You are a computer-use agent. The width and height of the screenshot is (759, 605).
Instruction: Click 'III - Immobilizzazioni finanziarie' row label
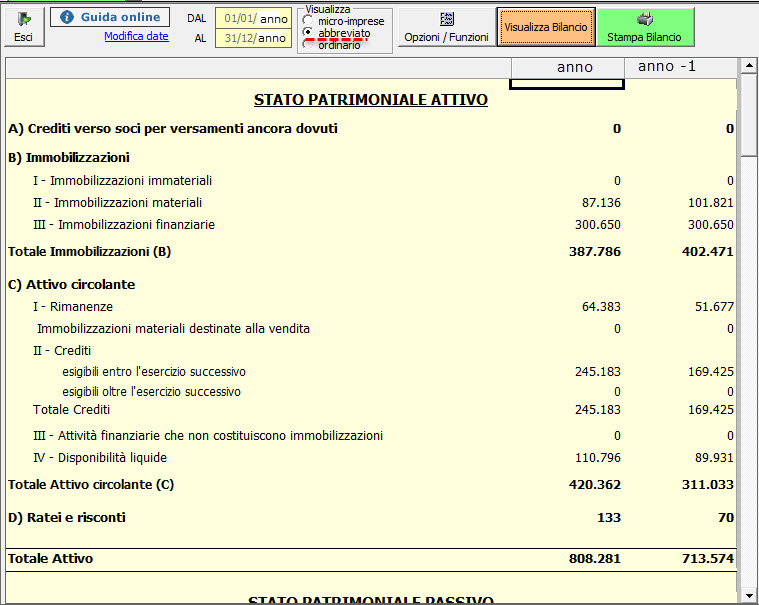pyautogui.click(x=124, y=225)
